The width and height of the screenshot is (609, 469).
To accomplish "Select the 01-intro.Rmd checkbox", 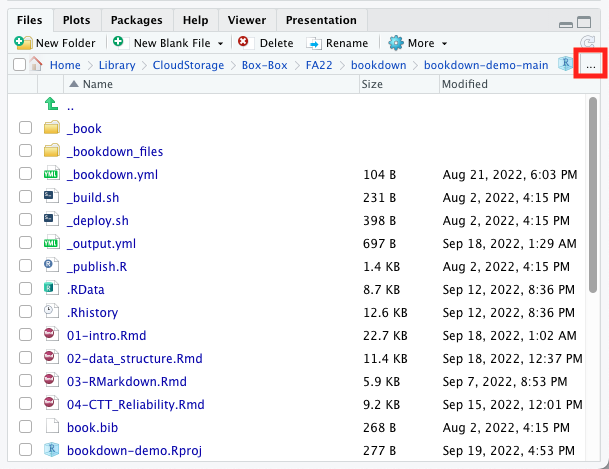I will (25, 336).
